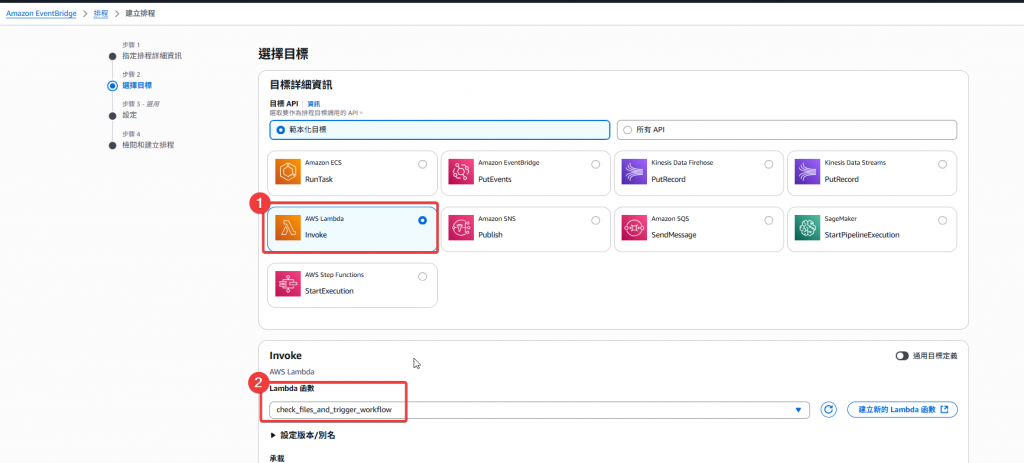The image size is (1024, 463).
Task: Refresh the Lambda function list
Action: pos(829,409)
